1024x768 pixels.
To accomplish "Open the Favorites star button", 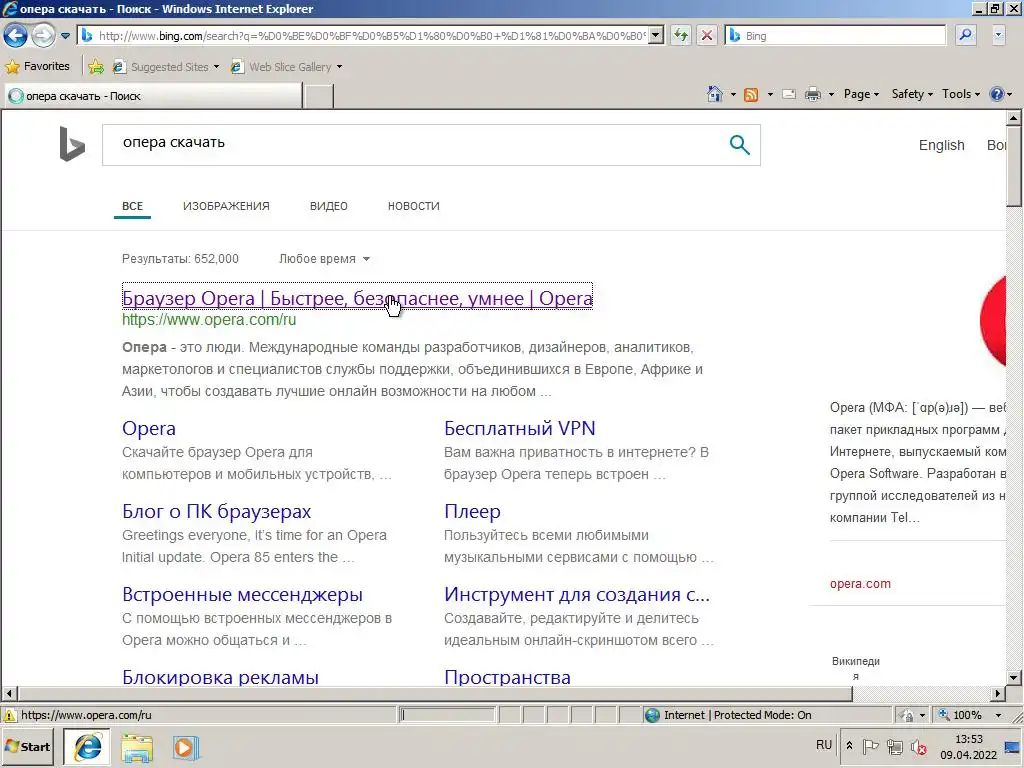I will [38, 67].
